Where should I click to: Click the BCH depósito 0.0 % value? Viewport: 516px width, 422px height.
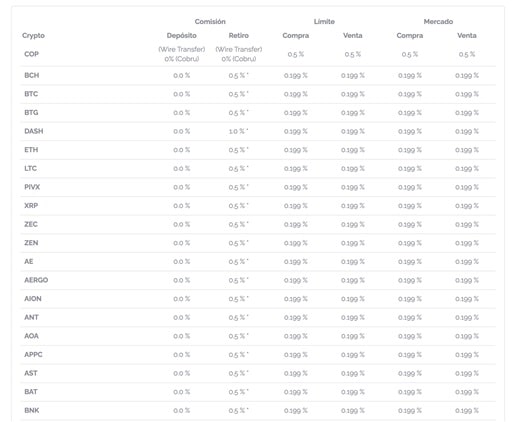pyautogui.click(x=182, y=76)
